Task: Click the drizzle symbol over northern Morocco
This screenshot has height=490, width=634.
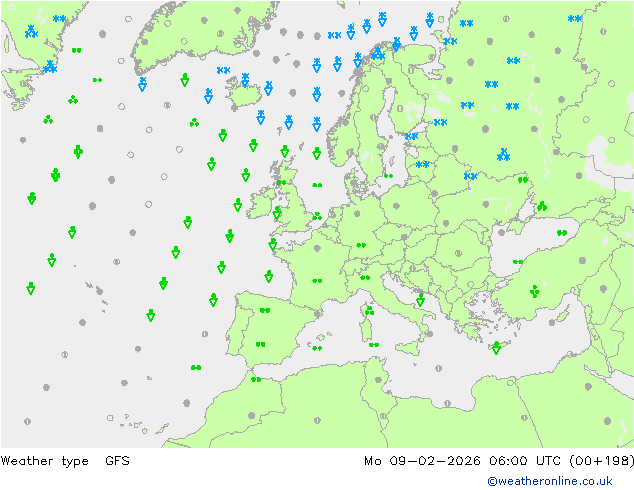Action: 256,379
